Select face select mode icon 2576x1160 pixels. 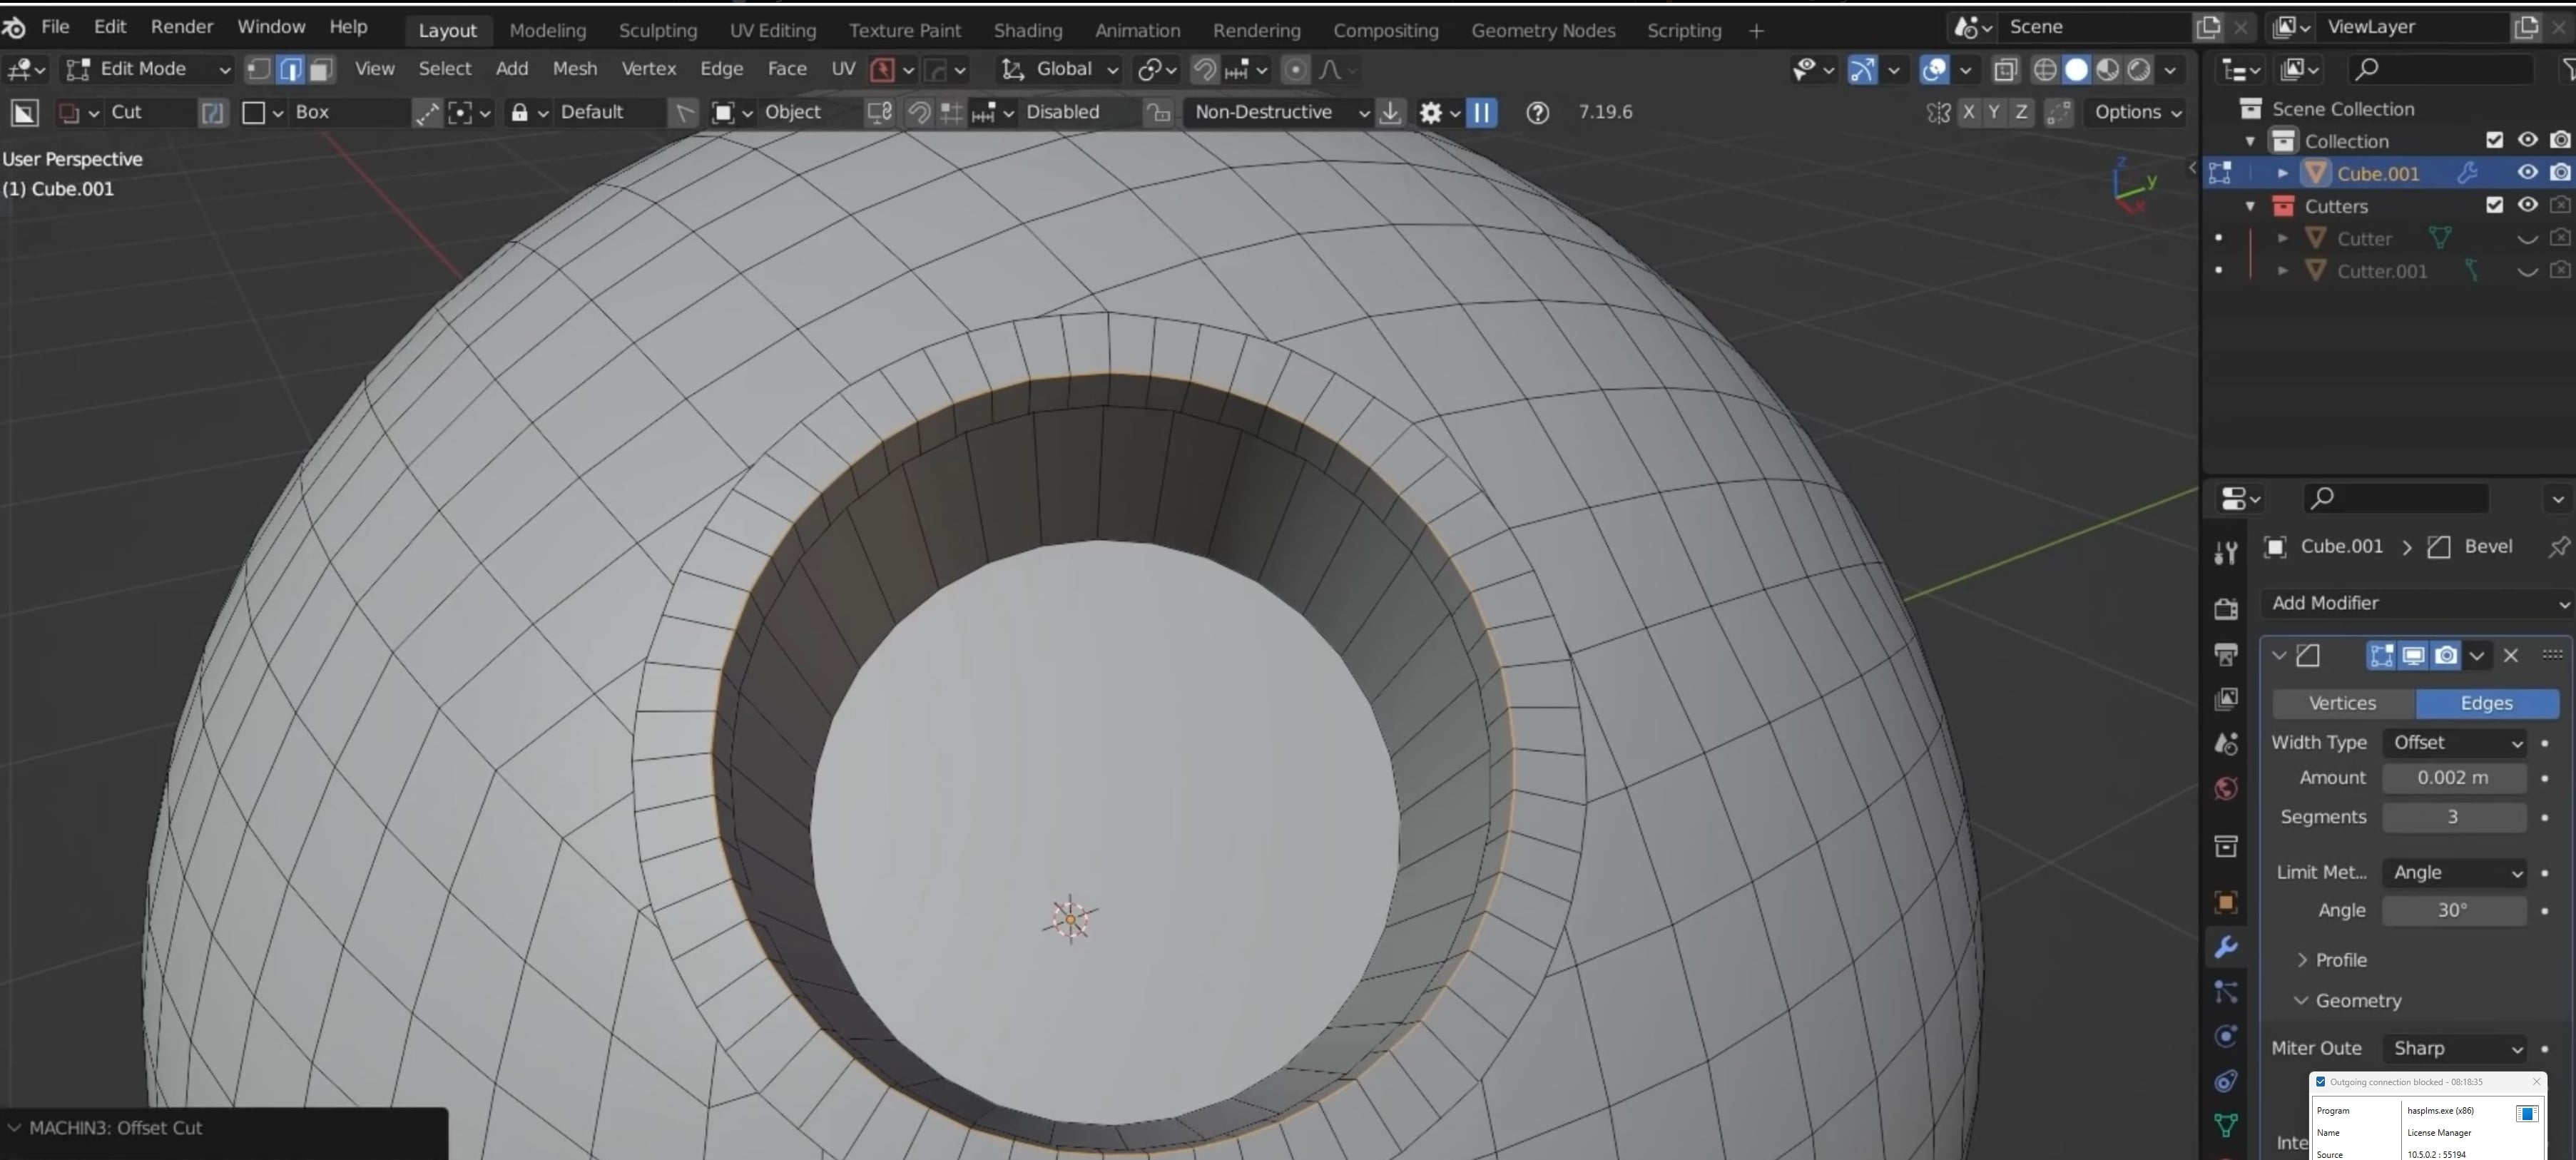click(x=321, y=69)
